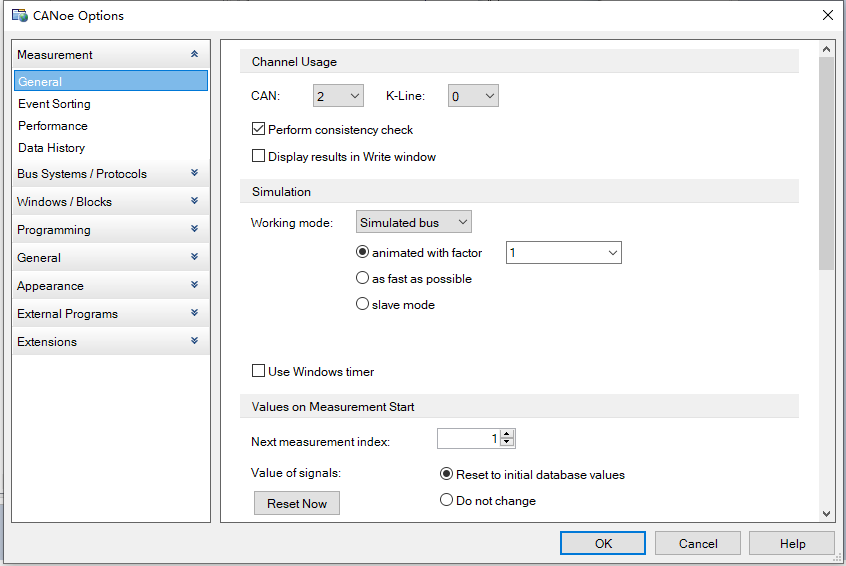Screen dimensions: 846x566
Task: Click the Simulation section heading
Action: tap(281, 192)
